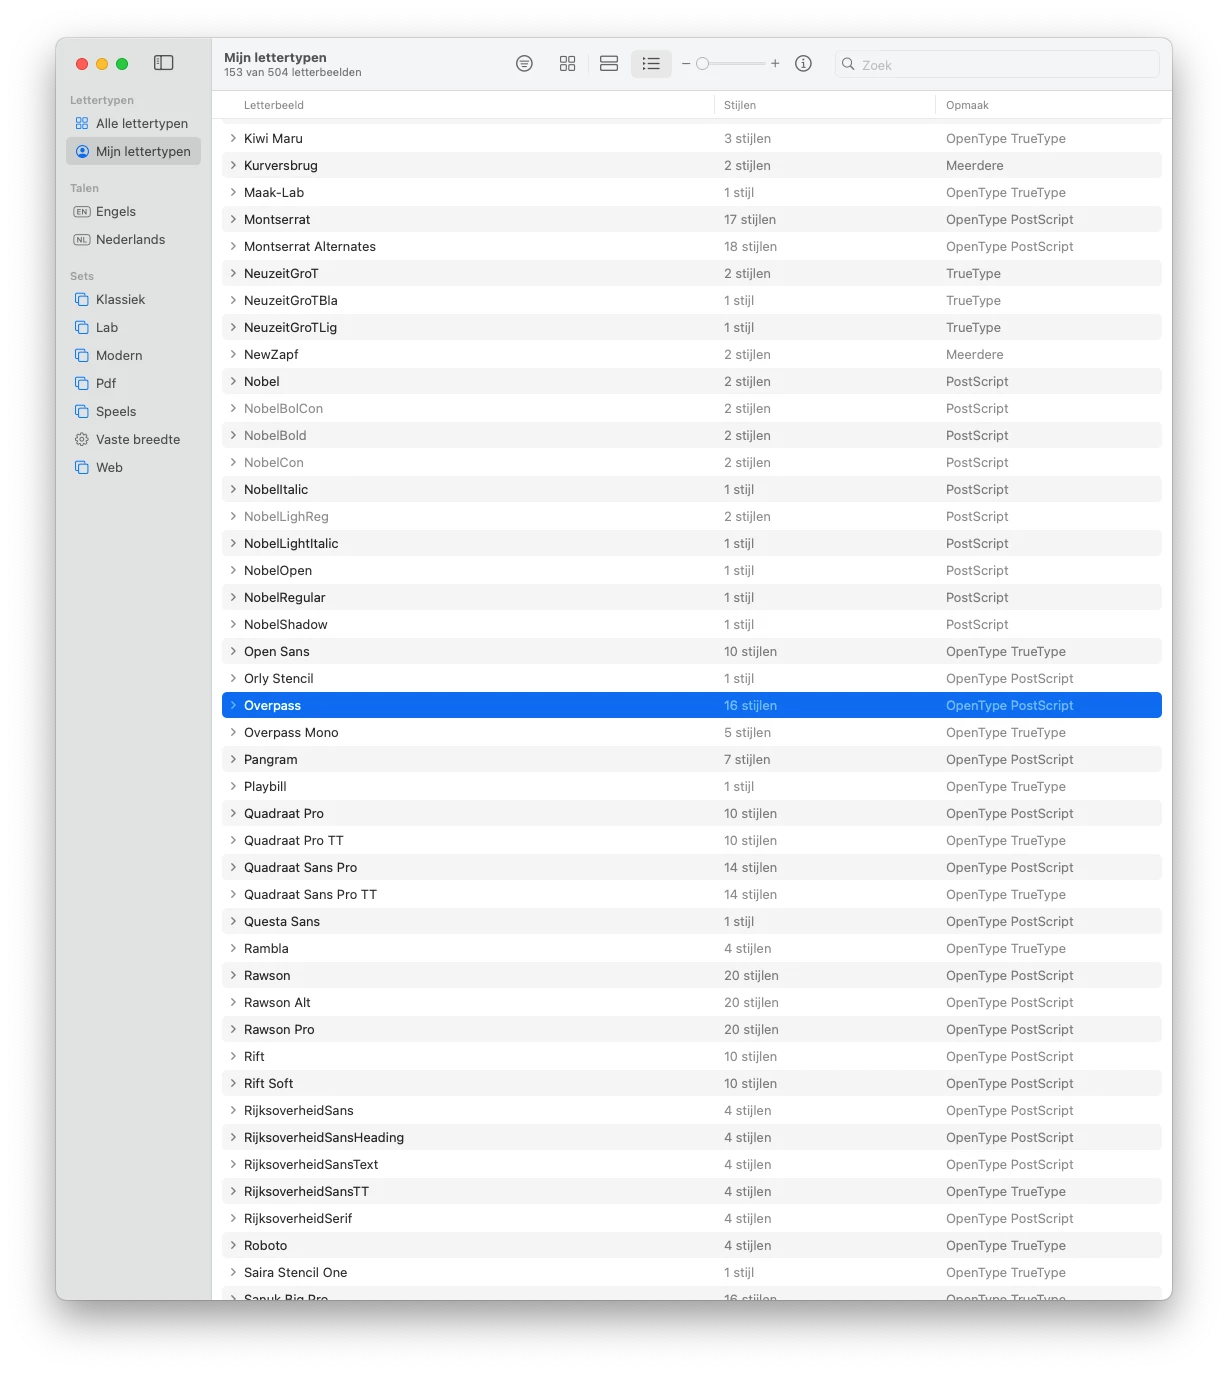
Task: Select the Kurversbrug font row
Action: coord(692,165)
